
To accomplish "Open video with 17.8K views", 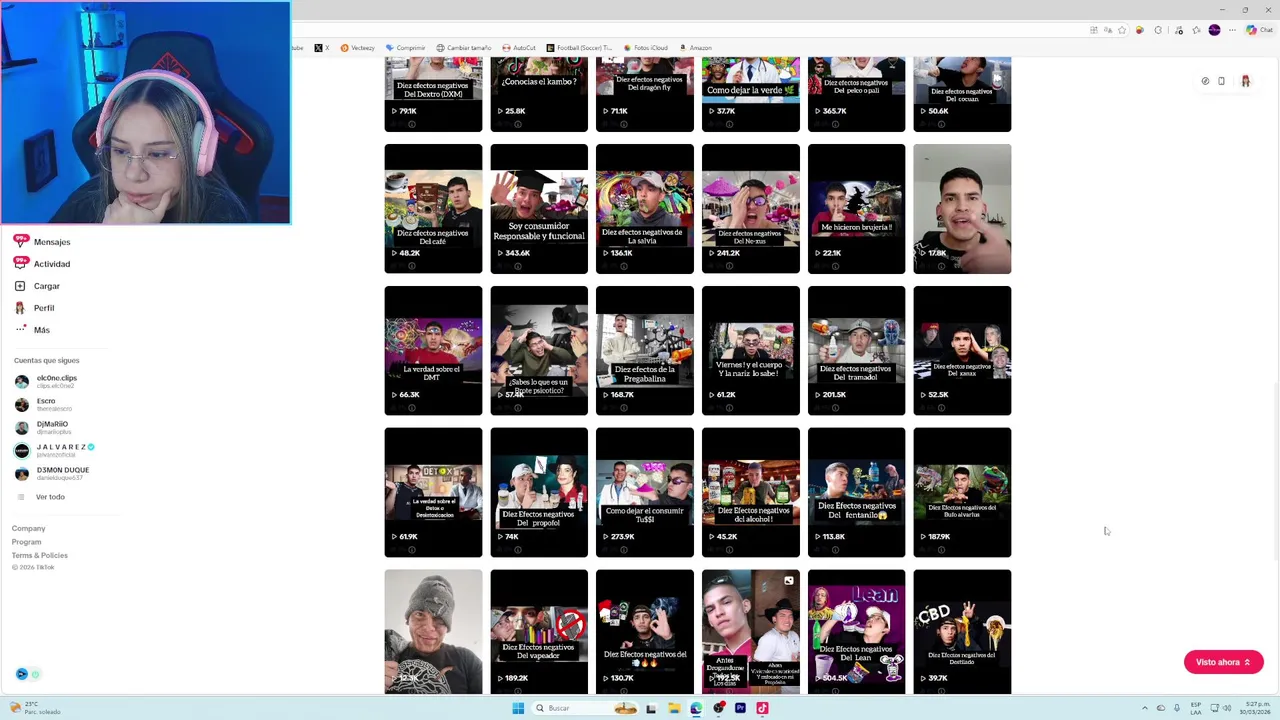I will 962,208.
